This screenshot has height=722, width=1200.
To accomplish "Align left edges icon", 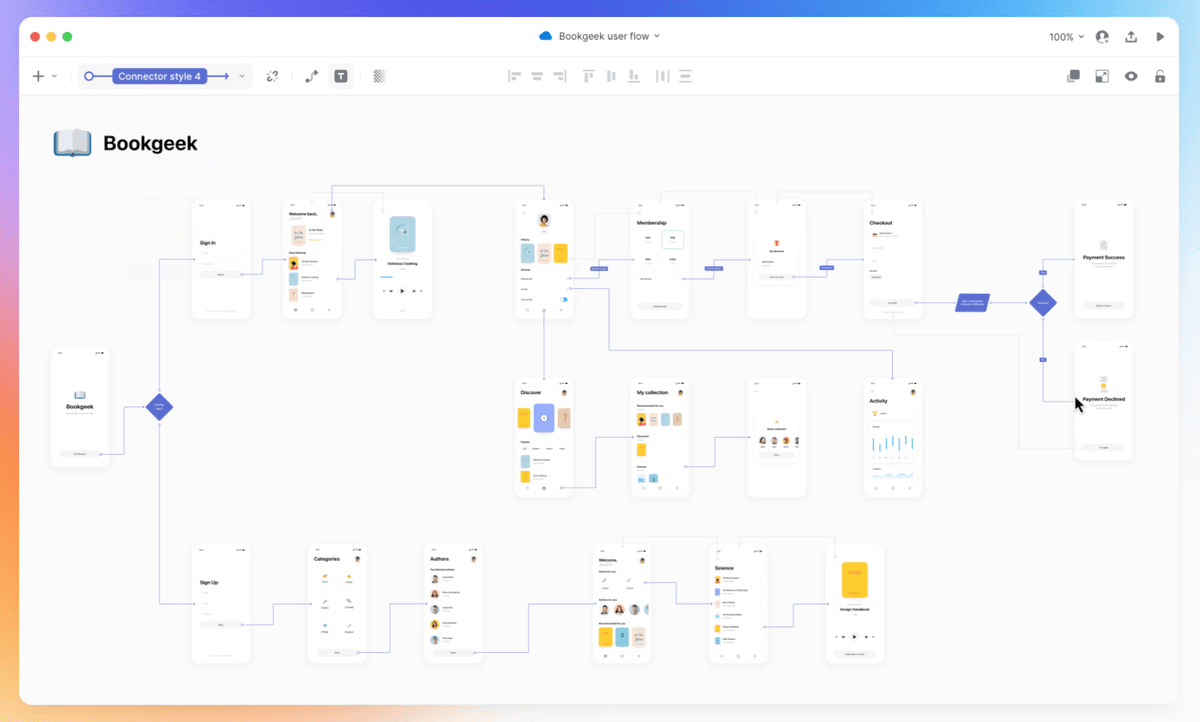I will tap(515, 76).
